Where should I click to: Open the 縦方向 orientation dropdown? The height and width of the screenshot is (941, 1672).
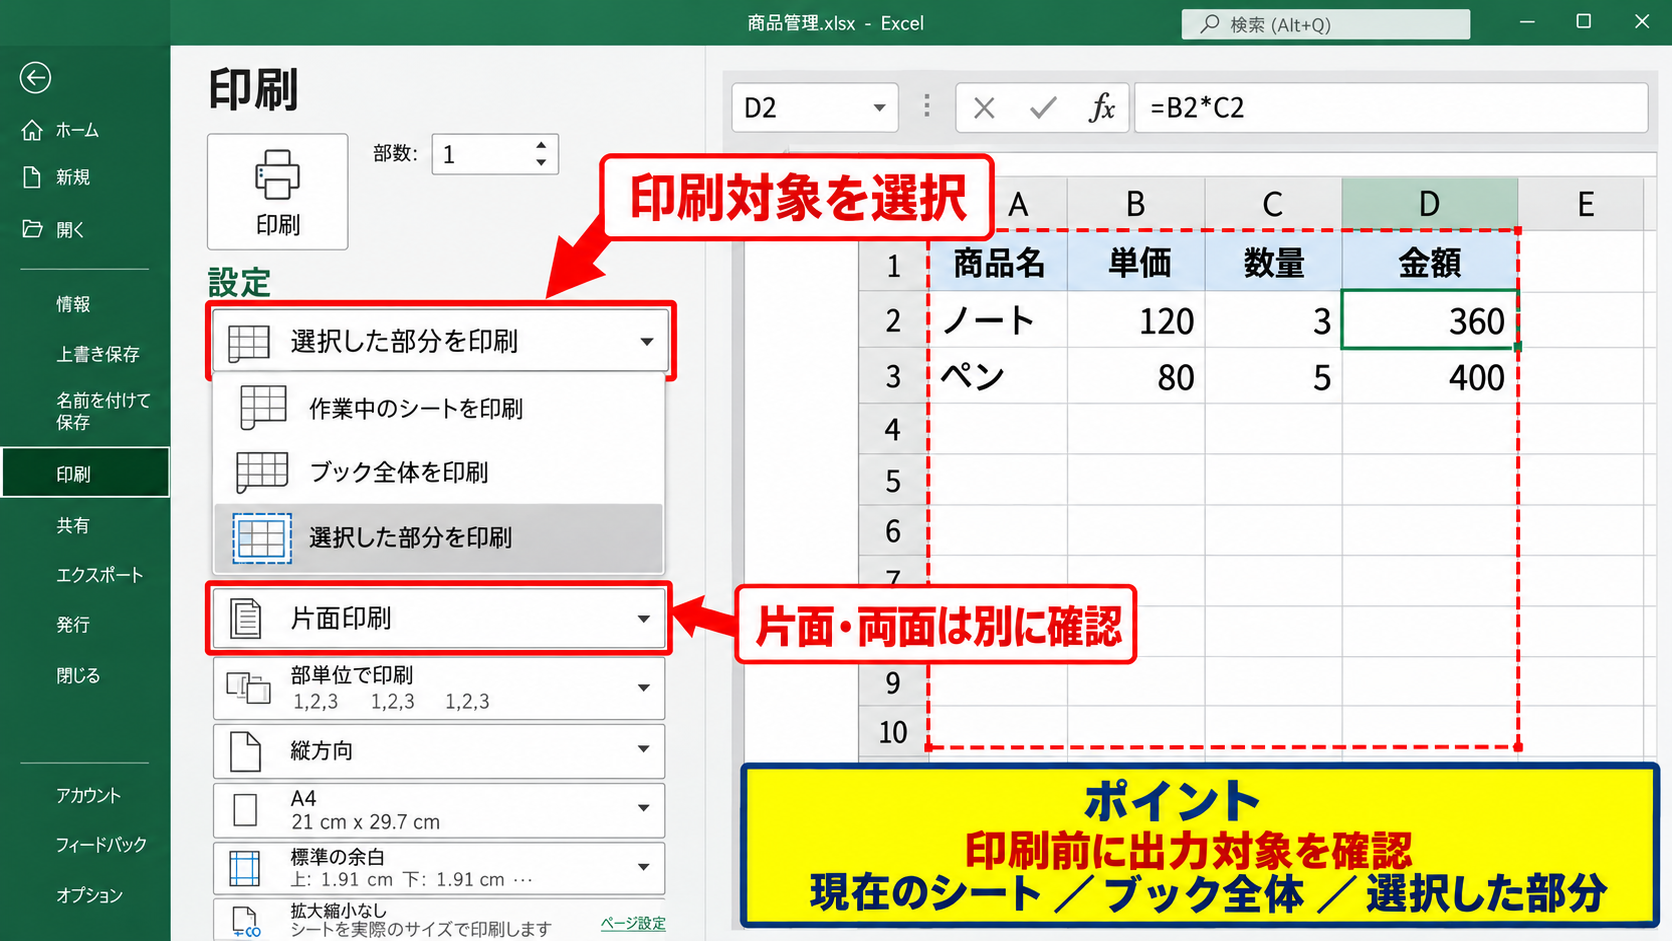439,750
